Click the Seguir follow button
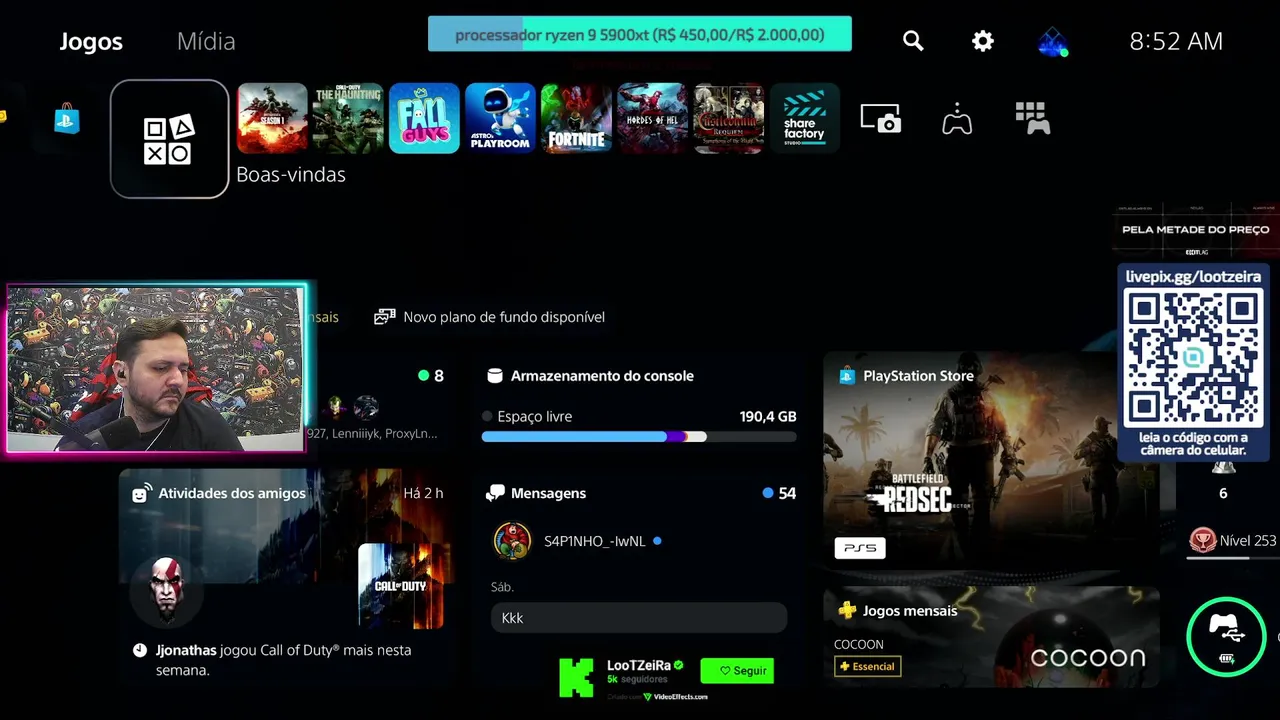1280x720 pixels. pyautogui.click(x=737, y=671)
